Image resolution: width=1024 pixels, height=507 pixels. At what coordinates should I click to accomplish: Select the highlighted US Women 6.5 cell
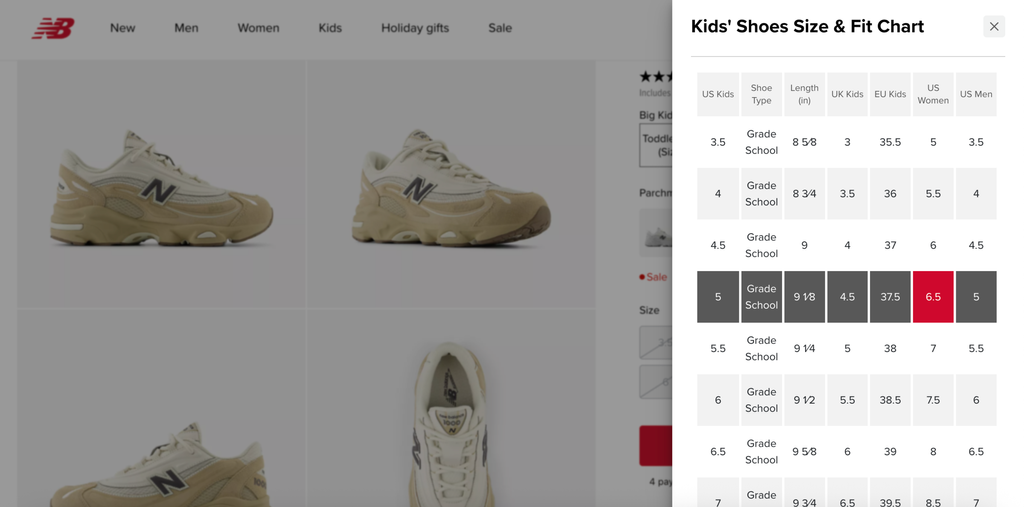click(933, 297)
